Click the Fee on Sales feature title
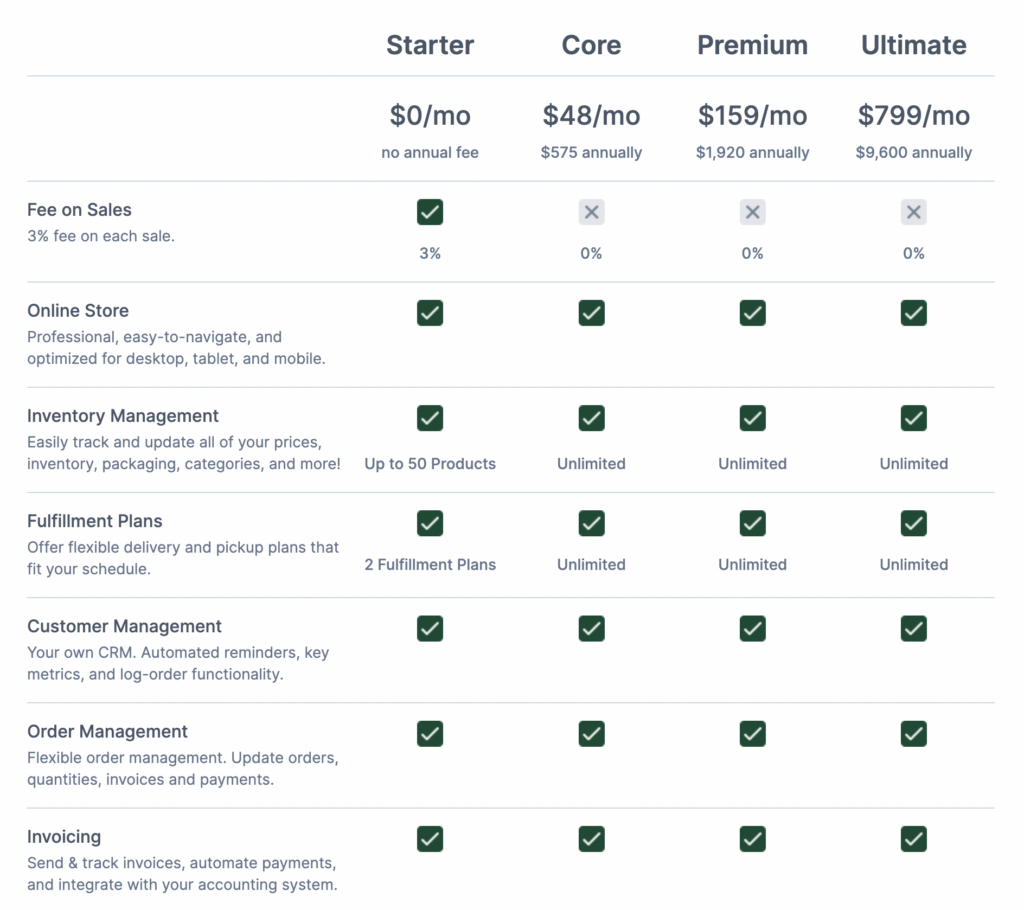This screenshot has width=1024, height=910. pos(79,210)
